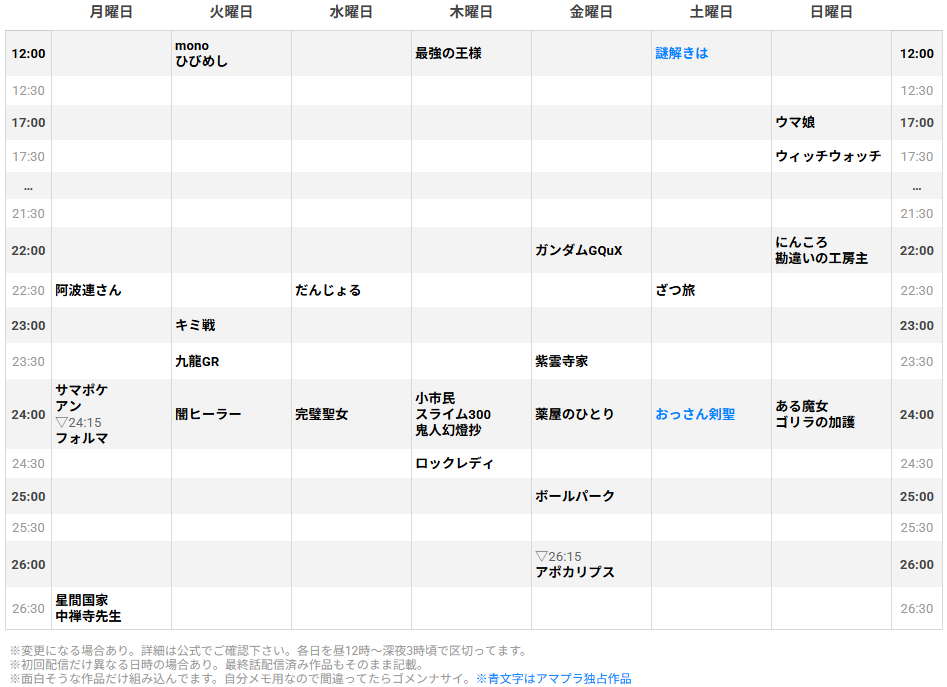947x687 pixels.
Task: Select the 日曜日 column header
Action: (x=831, y=12)
